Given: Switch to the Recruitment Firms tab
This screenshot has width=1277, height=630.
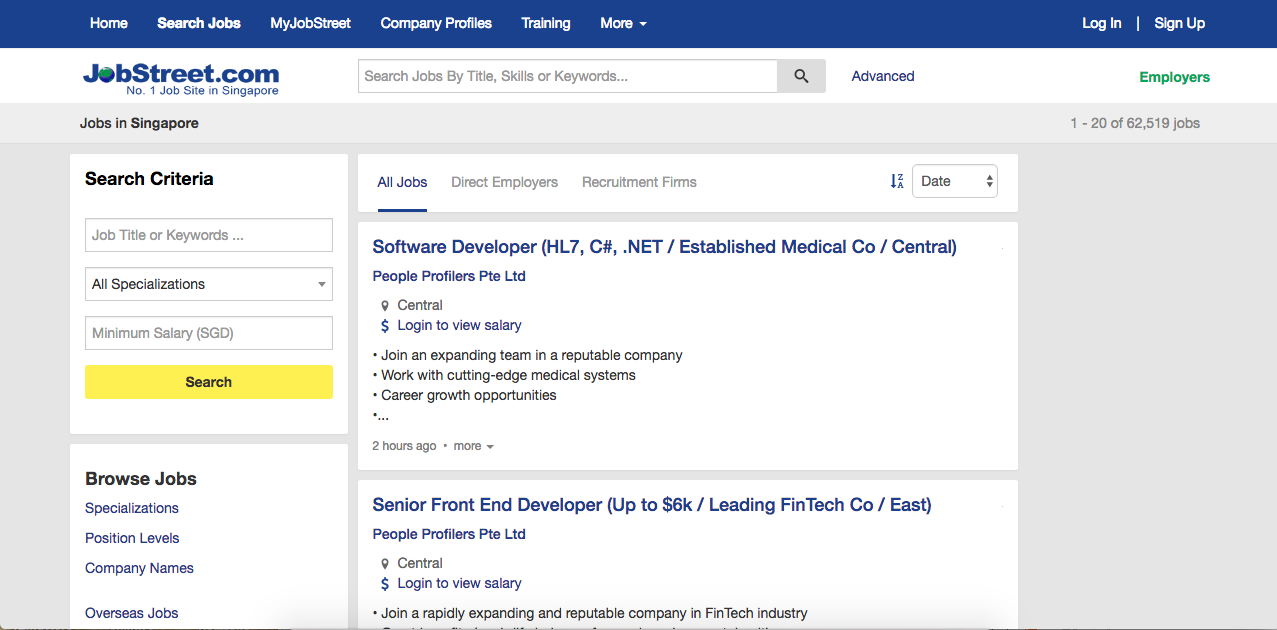Looking at the screenshot, I should (639, 182).
